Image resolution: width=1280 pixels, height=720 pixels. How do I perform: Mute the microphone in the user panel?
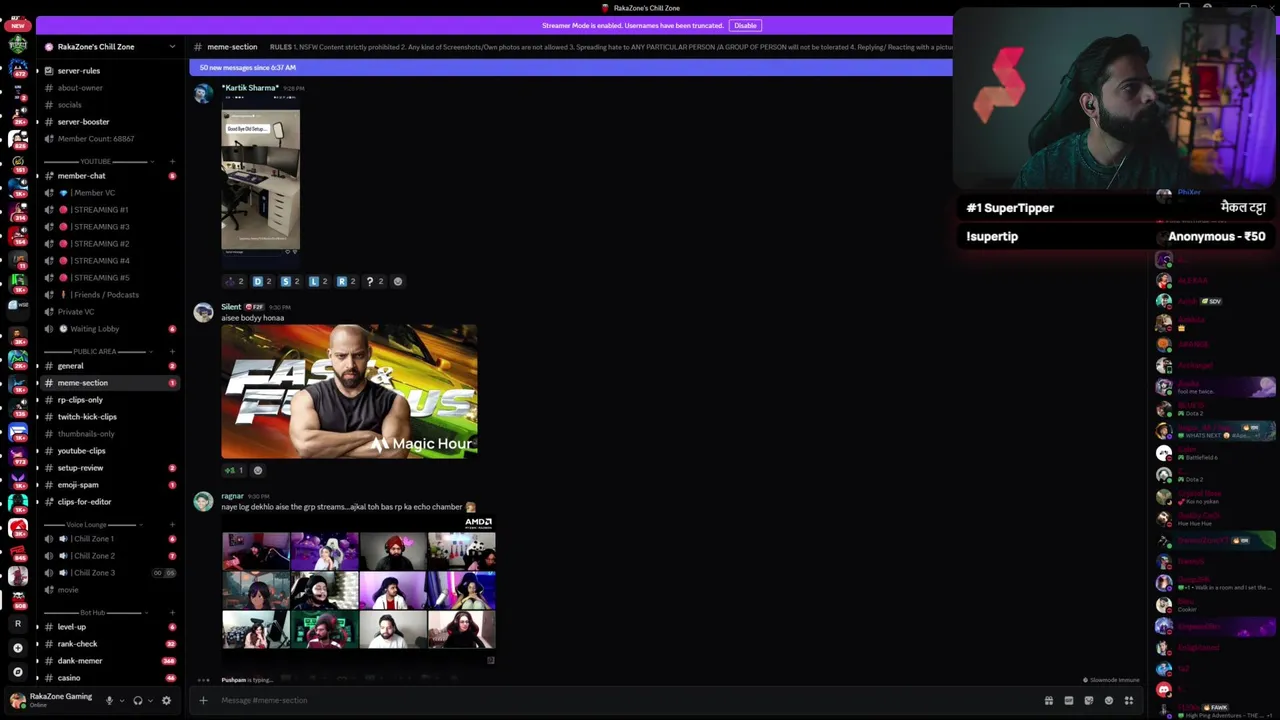109,701
